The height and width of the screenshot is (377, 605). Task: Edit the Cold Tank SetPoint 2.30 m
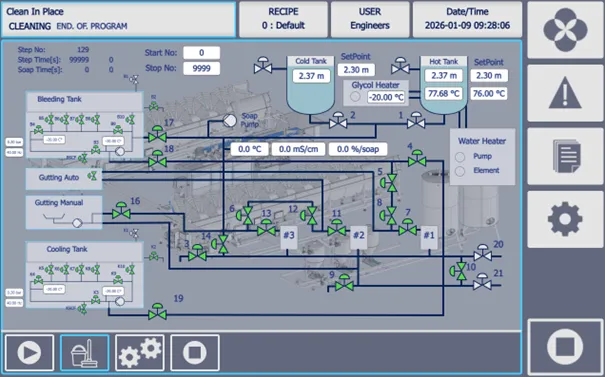pyautogui.click(x=356, y=70)
